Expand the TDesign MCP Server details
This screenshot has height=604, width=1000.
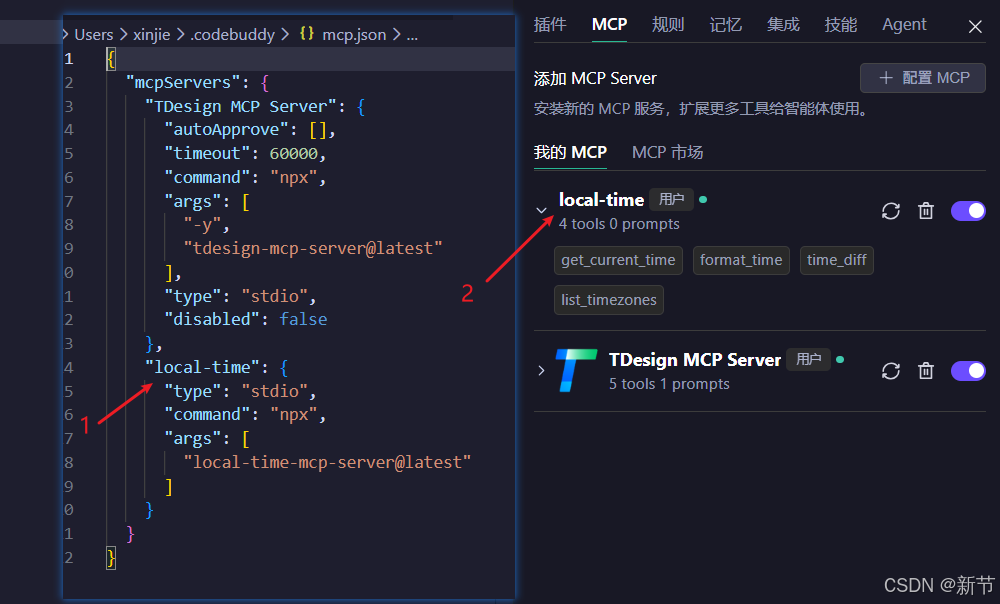(x=541, y=371)
